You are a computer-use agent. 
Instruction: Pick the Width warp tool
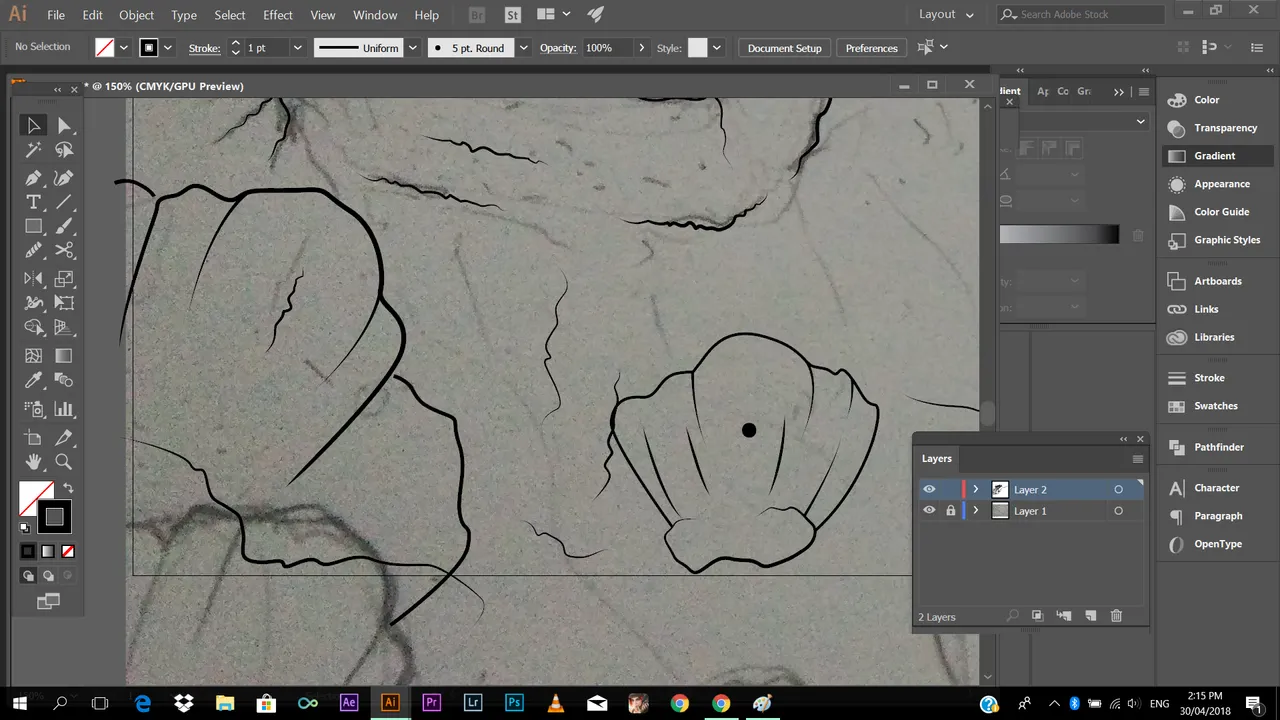tap(33, 303)
